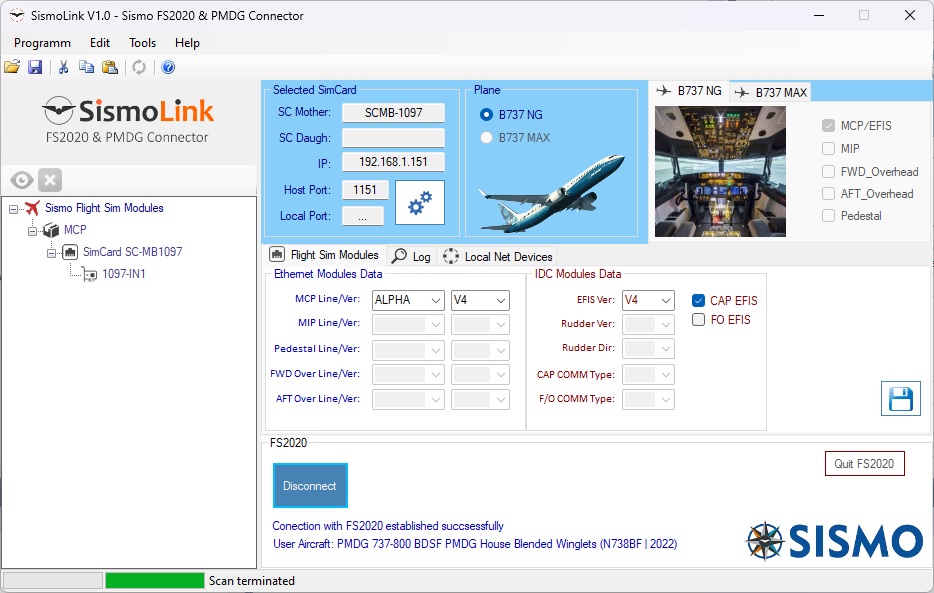The height and width of the screenshot is (593, 934).
Task: Click the SismoLink bird logo
Action: click(x=58, y=110)
